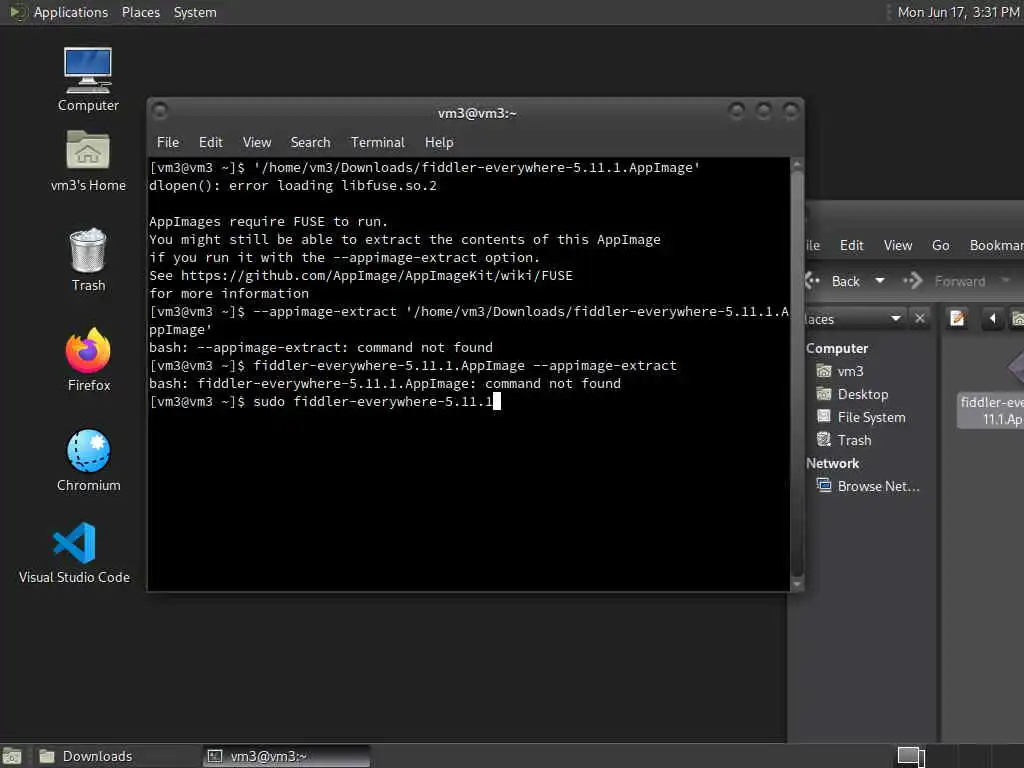The height and width of the screenshot is (768, 1024).
Task: Close the terminal window
Action: [x=790, y=111]
